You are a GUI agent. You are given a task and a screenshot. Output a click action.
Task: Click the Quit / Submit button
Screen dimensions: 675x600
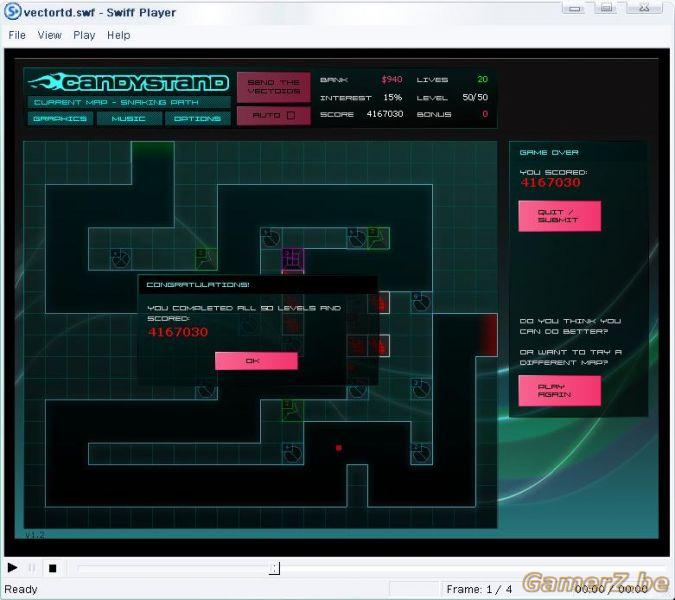pos(559,216)
